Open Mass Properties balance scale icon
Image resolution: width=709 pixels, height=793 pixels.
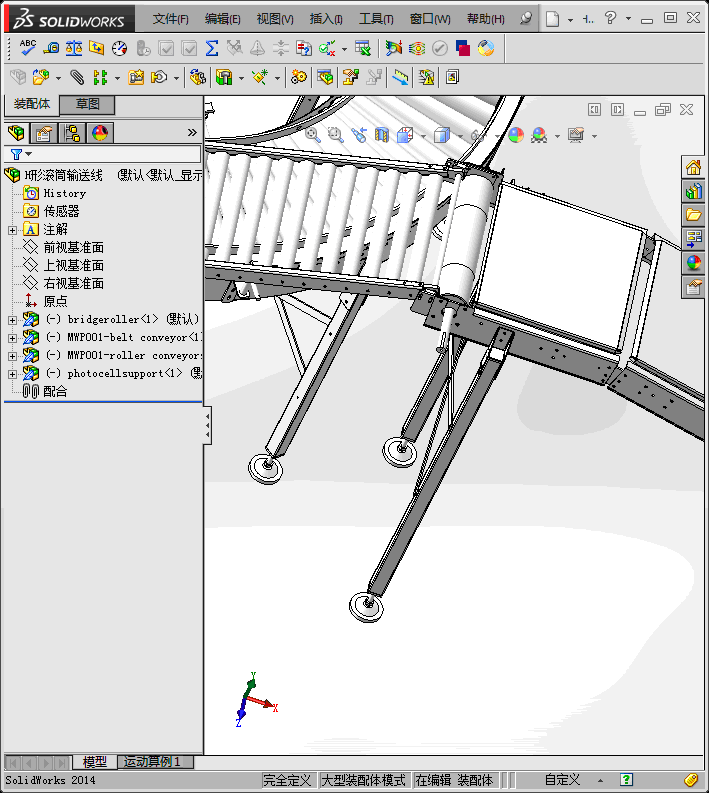pos(74,48)
